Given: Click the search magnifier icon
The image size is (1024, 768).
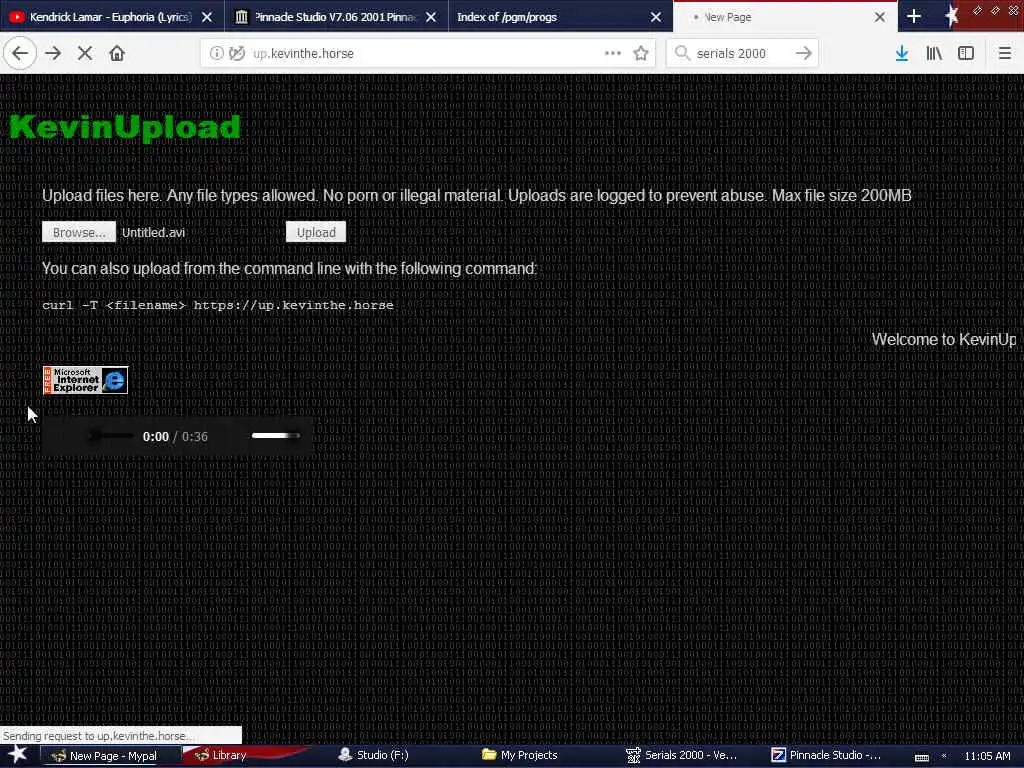Looking at the screenshot, I should 682,54.
